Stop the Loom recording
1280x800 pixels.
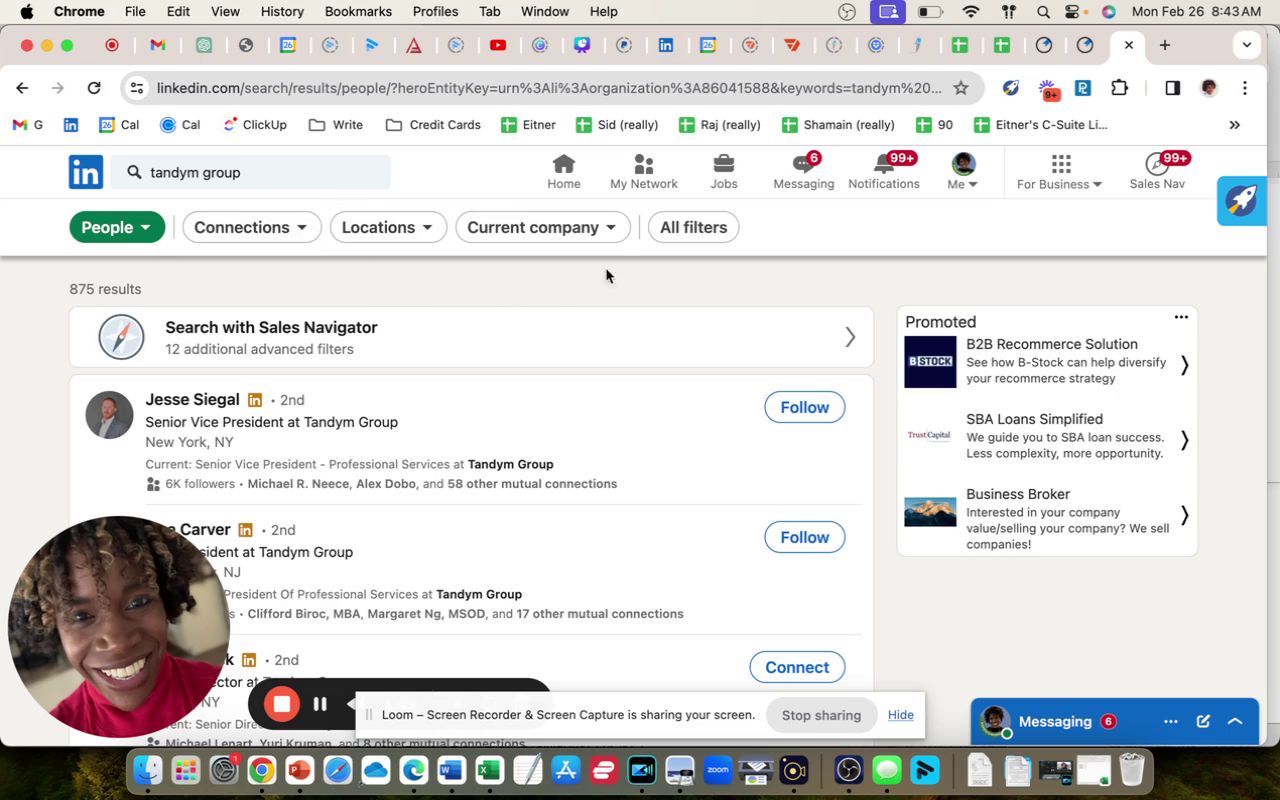[282, 704]
